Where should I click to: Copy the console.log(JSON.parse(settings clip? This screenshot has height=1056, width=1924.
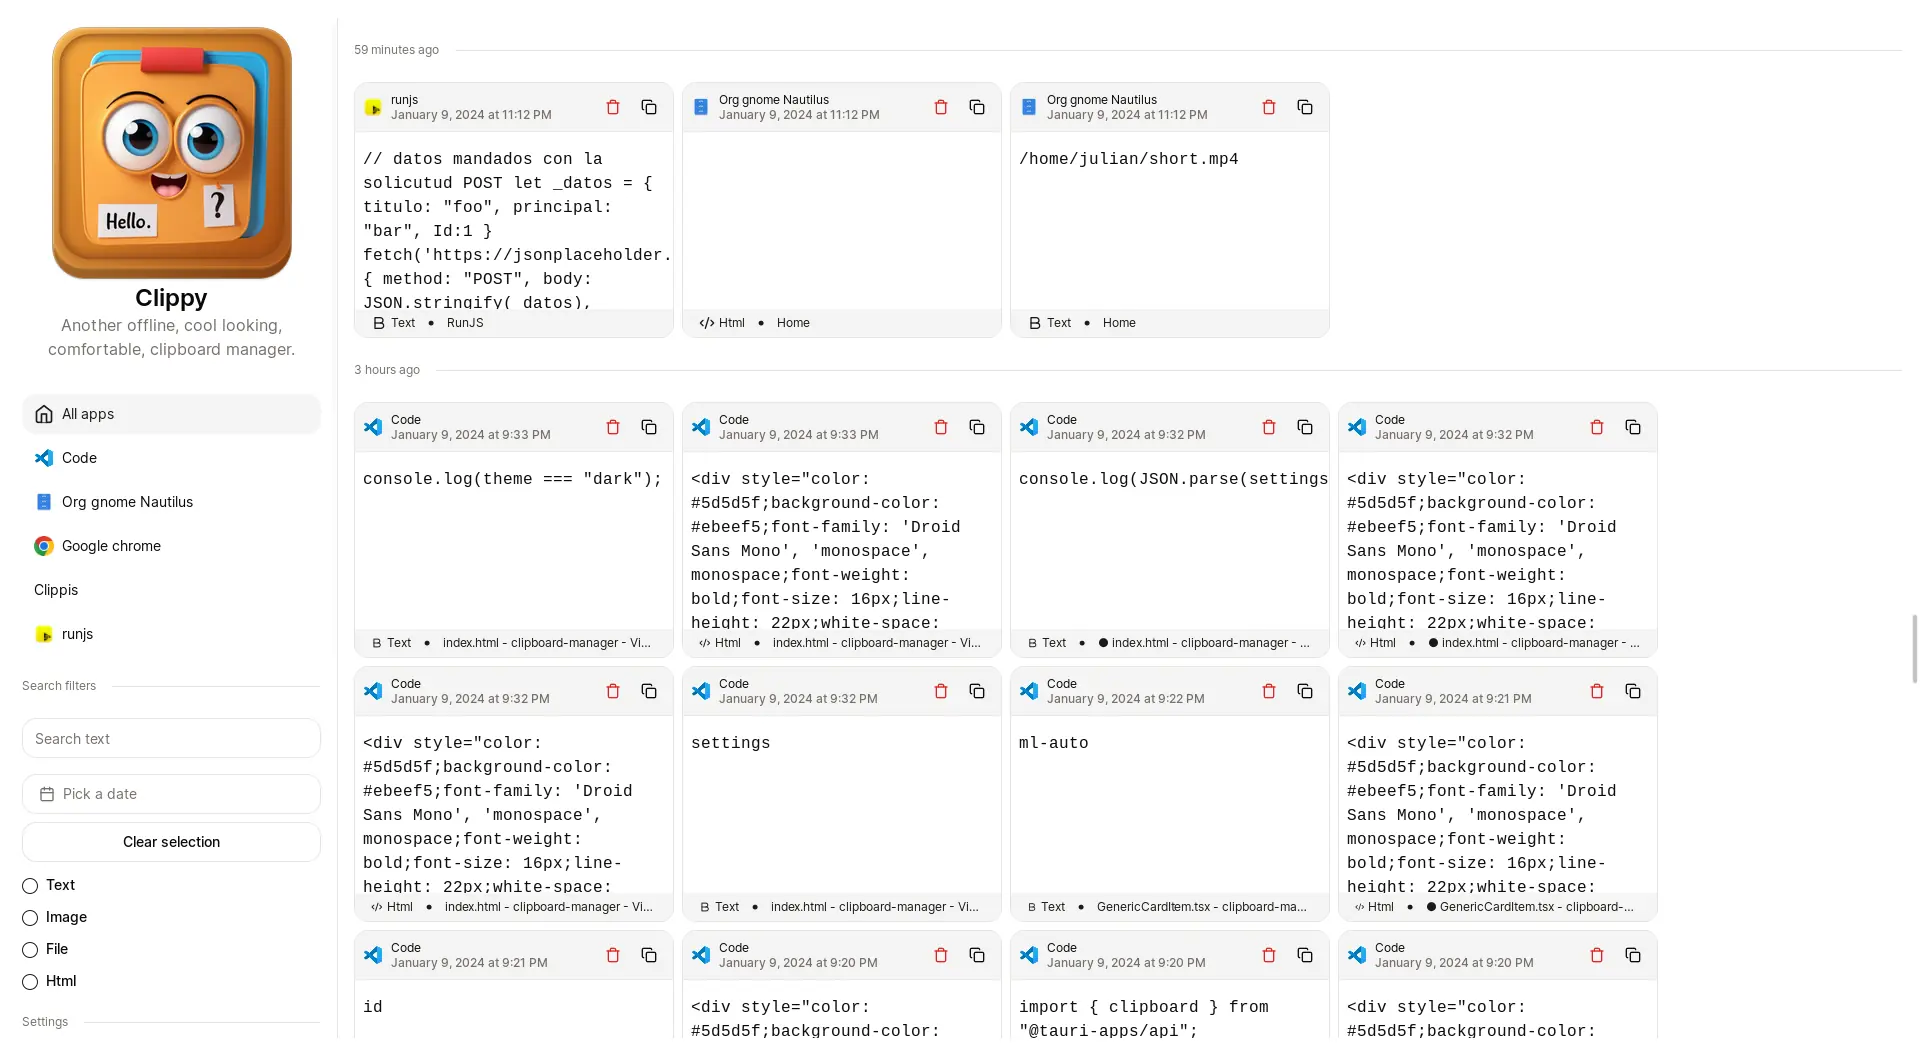point(1305,427)
